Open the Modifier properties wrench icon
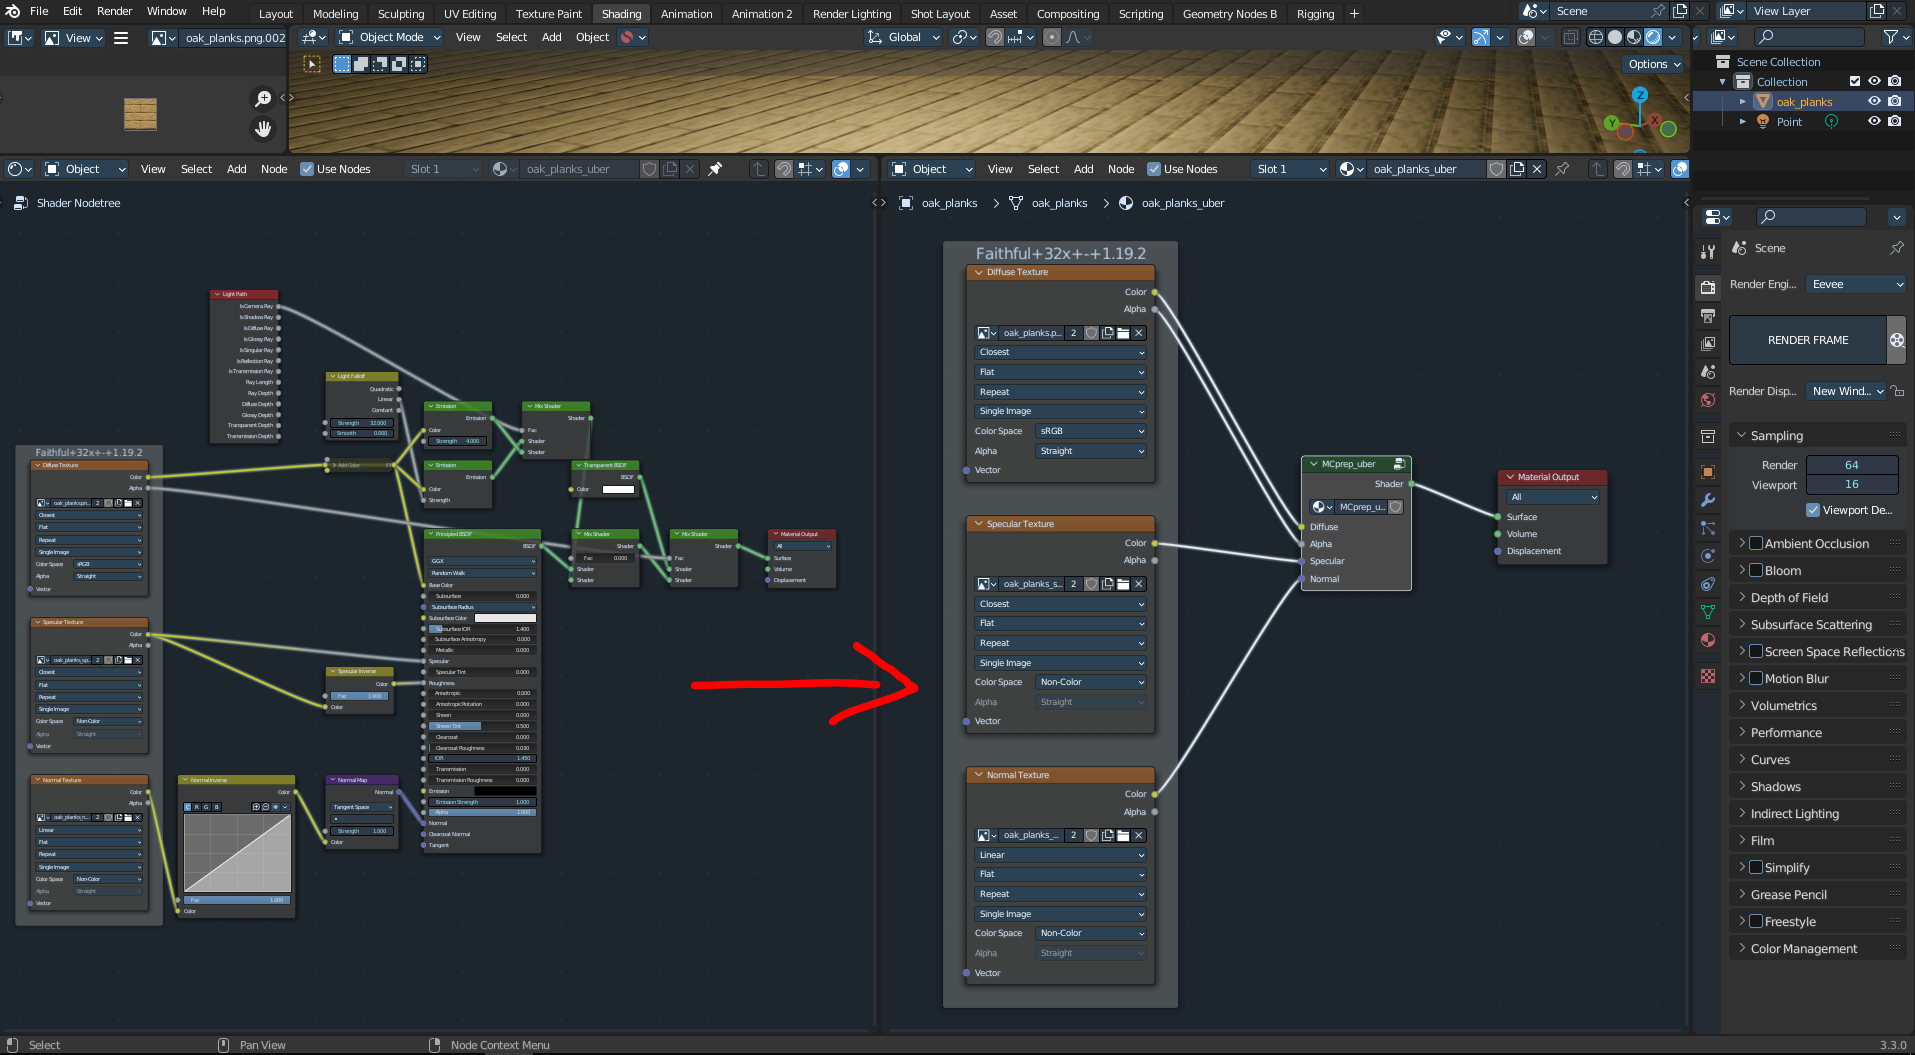This screenshot has height=1055, width=1915. pyautogui.click(x=1707, y=500)
